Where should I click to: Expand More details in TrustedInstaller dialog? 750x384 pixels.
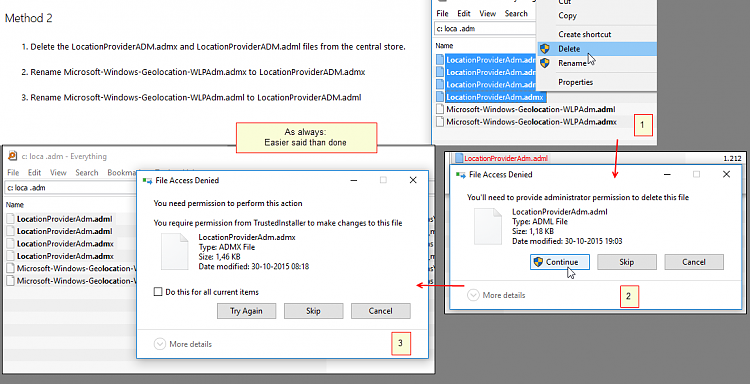pyautogui.click(x=183, y=344)
